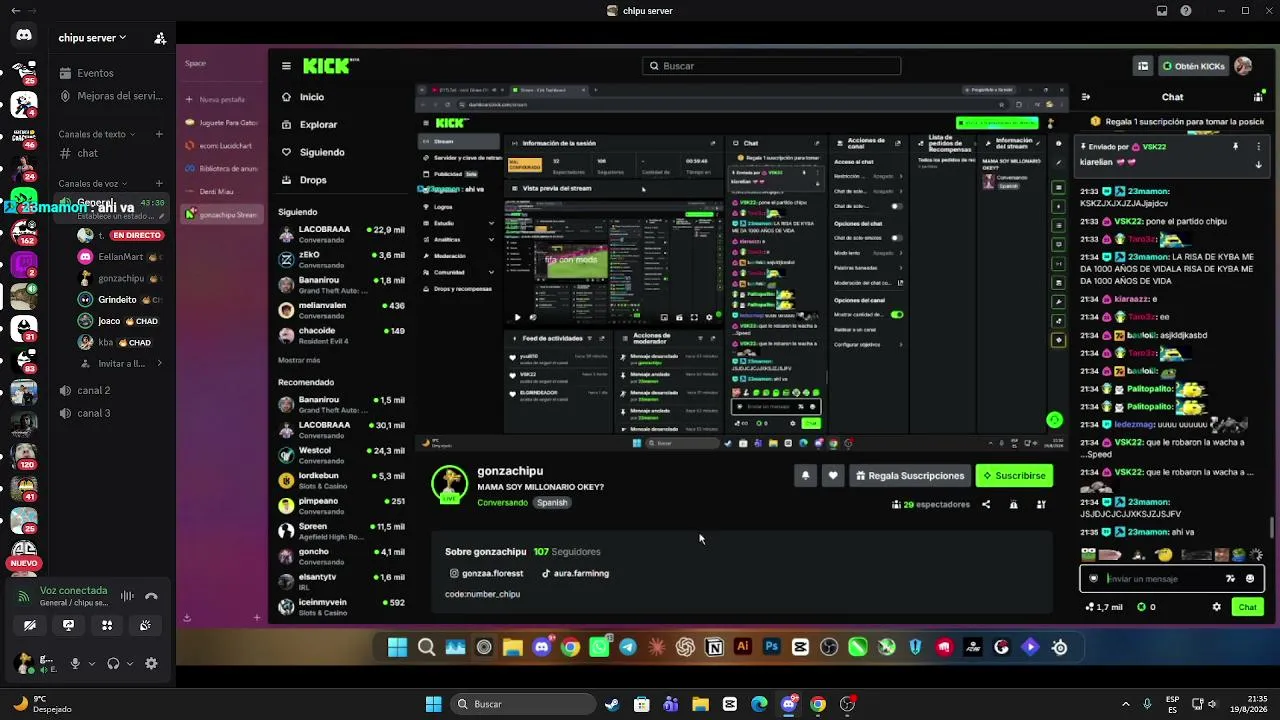Viewport: 1280px width, 720px height.
Task: Select user Grindeito in voice channel
Action: pos(118,299)
